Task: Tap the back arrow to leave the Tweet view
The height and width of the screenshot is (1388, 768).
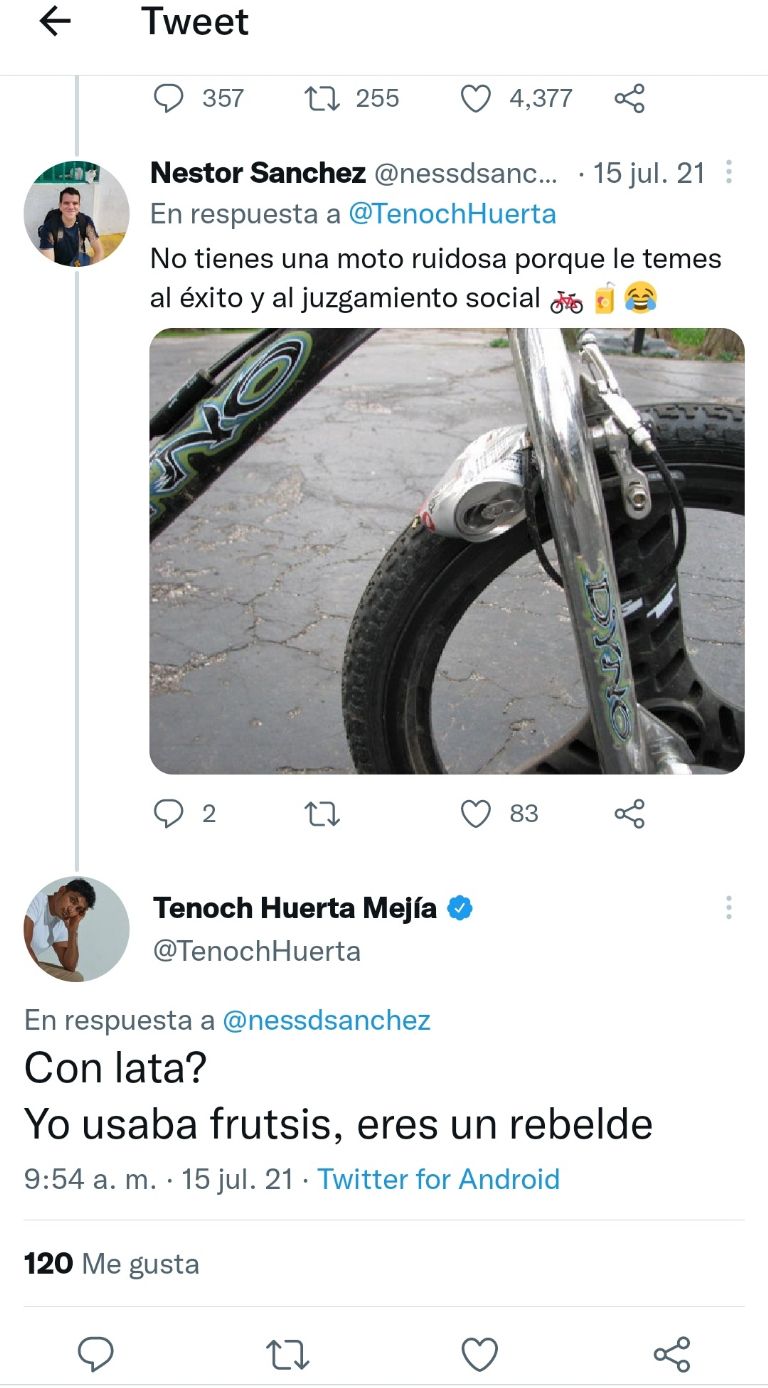Action: (x=55, y=22)
